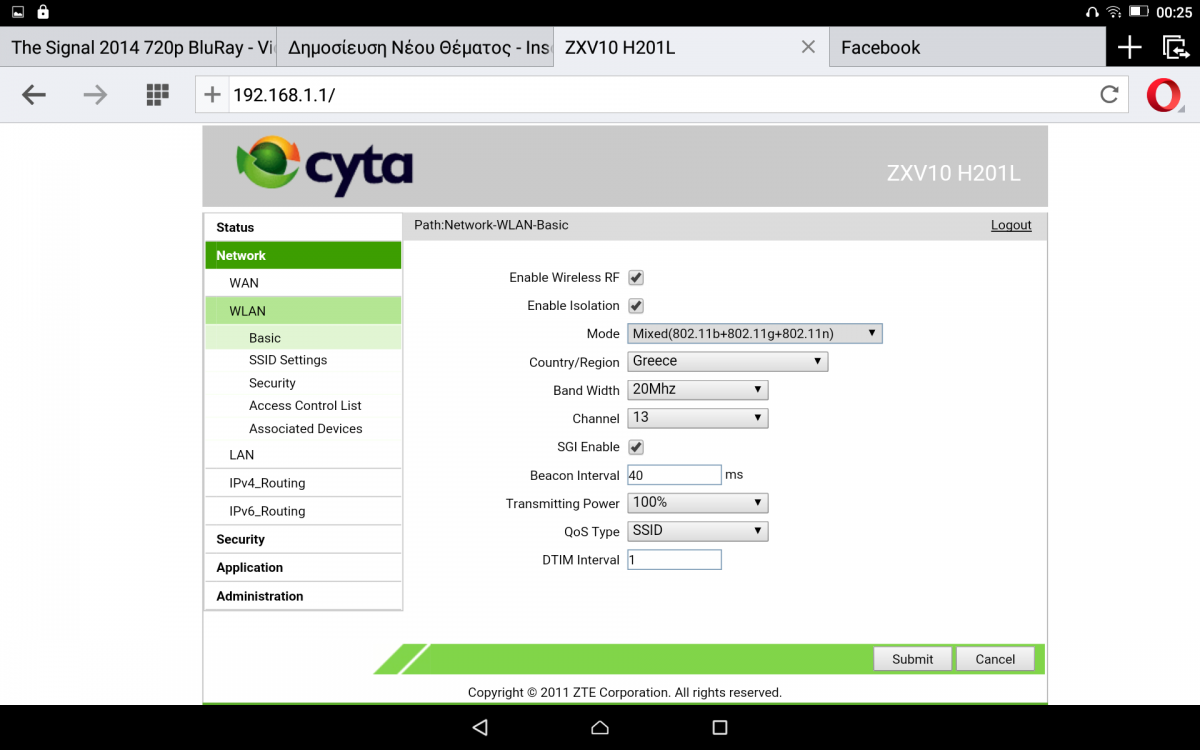Screen dimensions: 1200x750
Task: Click the Submit button
Action: click(912, 659)
